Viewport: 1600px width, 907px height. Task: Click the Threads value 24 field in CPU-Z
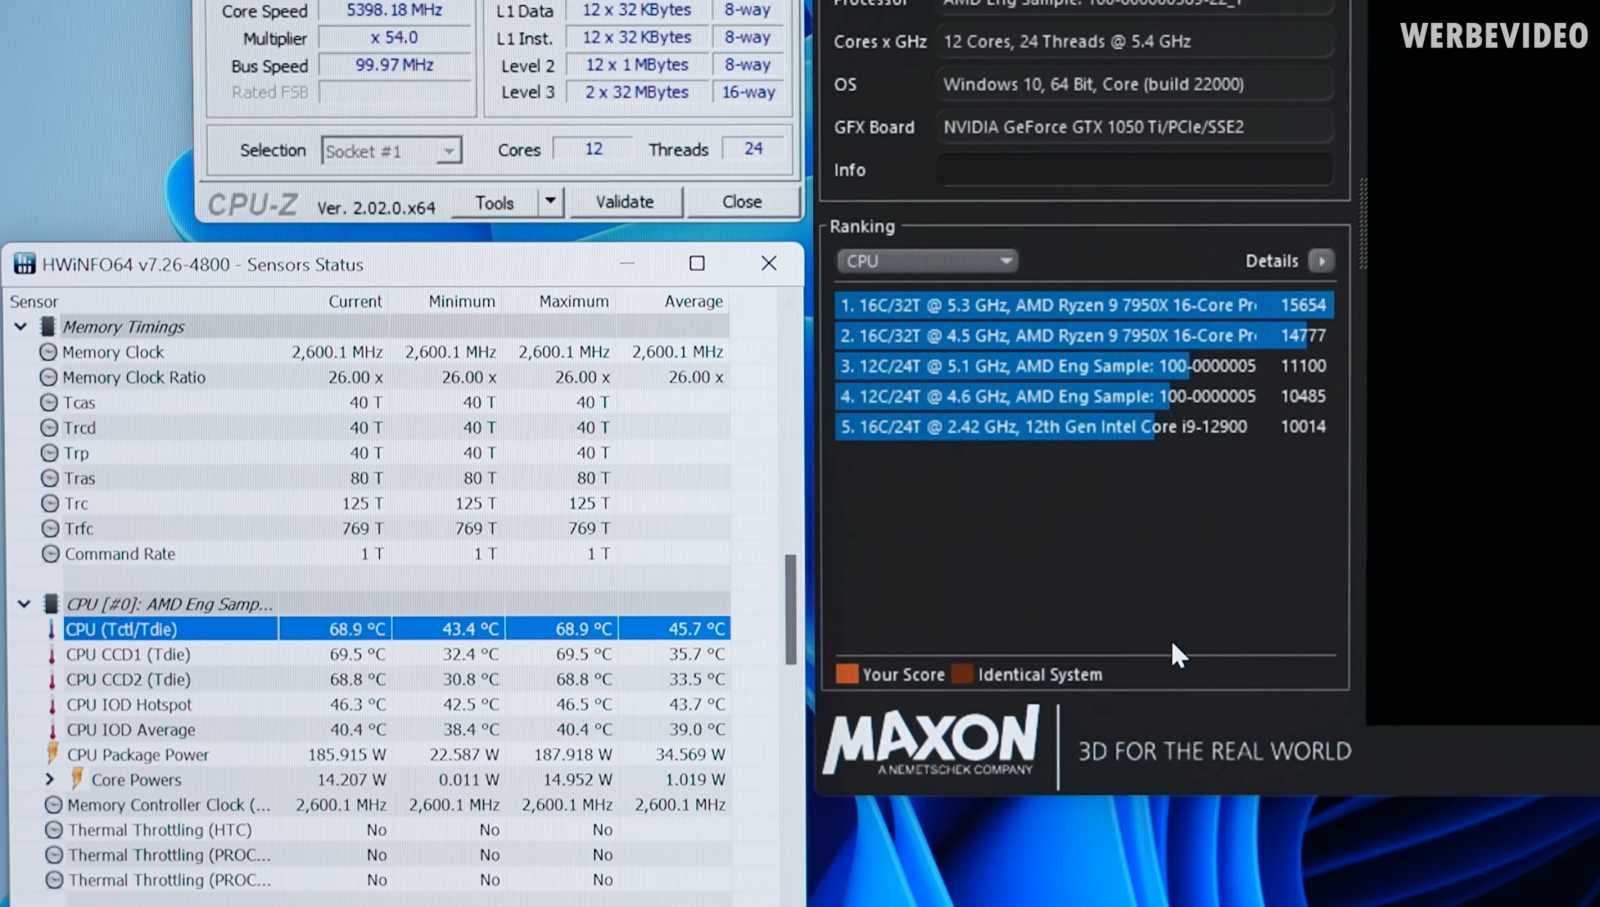pyautogui.click(x=753, y=149)
